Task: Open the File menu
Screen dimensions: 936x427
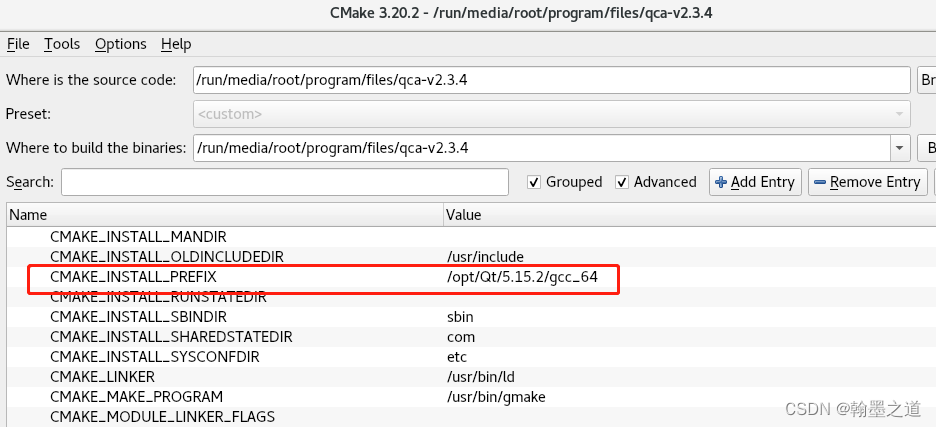Action: click(x=18, y=44)
